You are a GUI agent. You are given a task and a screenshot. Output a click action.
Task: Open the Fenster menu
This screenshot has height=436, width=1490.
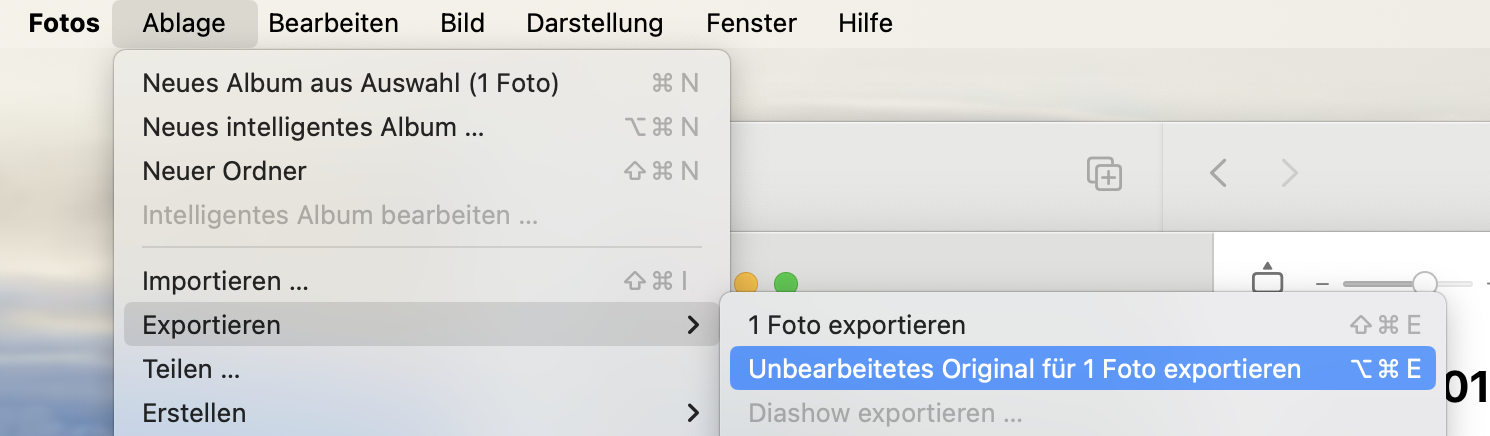751,23
